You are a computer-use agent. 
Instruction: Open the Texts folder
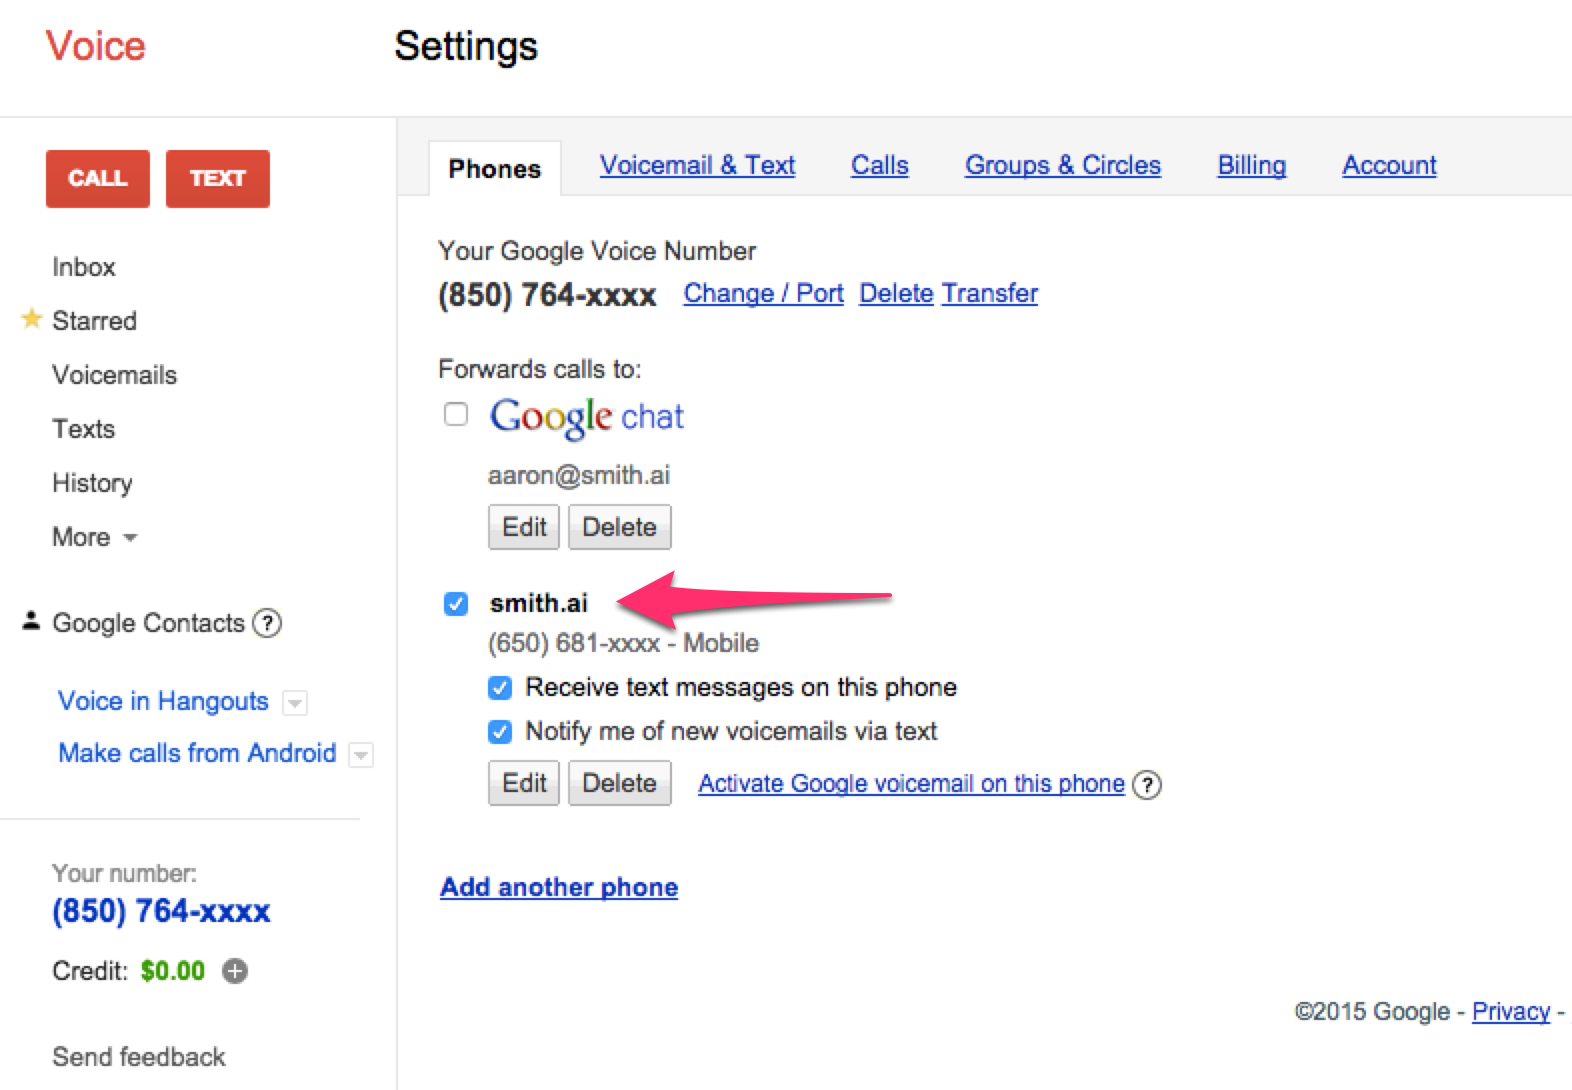[84, 429]
